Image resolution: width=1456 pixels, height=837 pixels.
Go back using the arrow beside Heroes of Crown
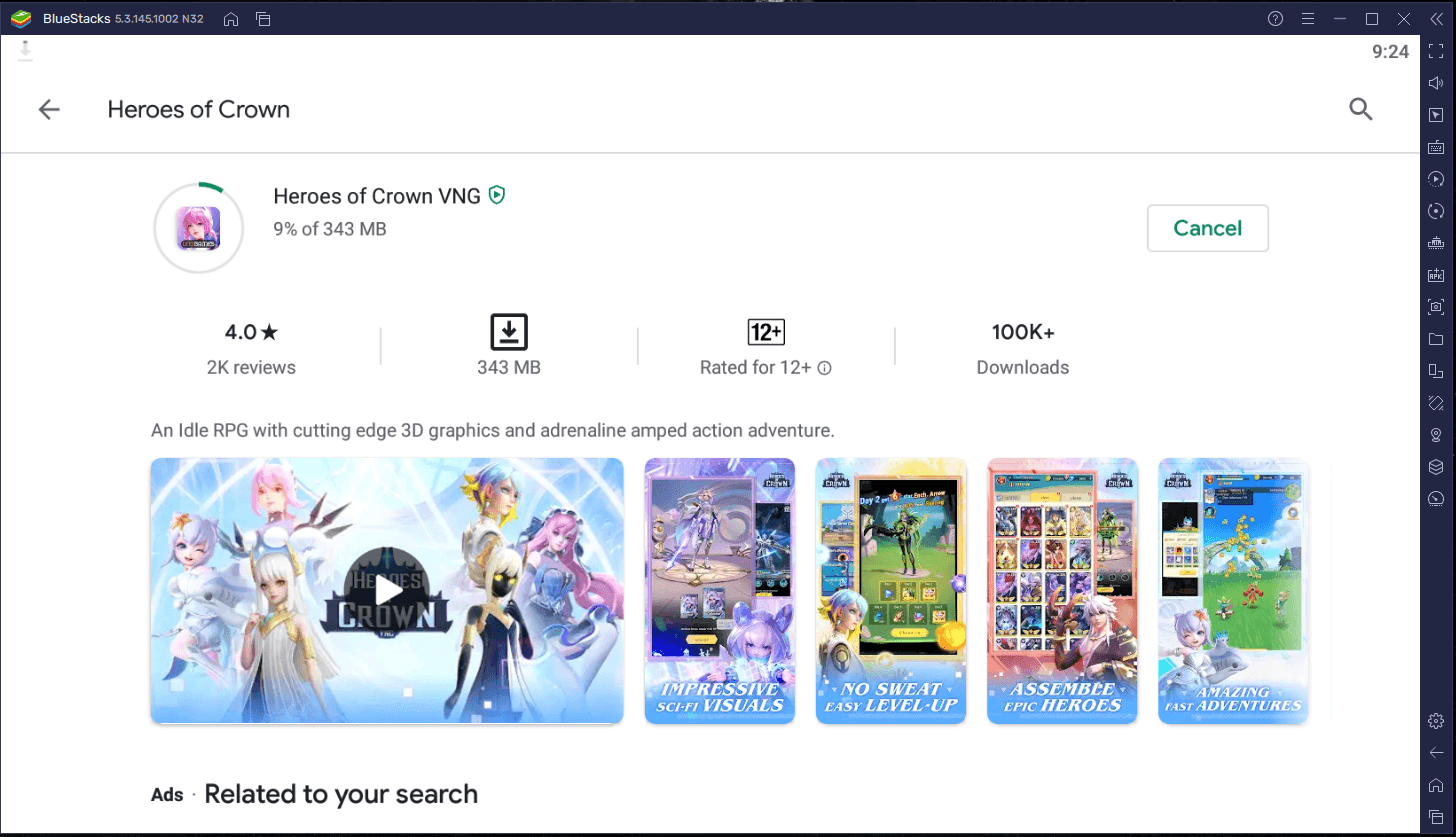[x=49, y=110]
